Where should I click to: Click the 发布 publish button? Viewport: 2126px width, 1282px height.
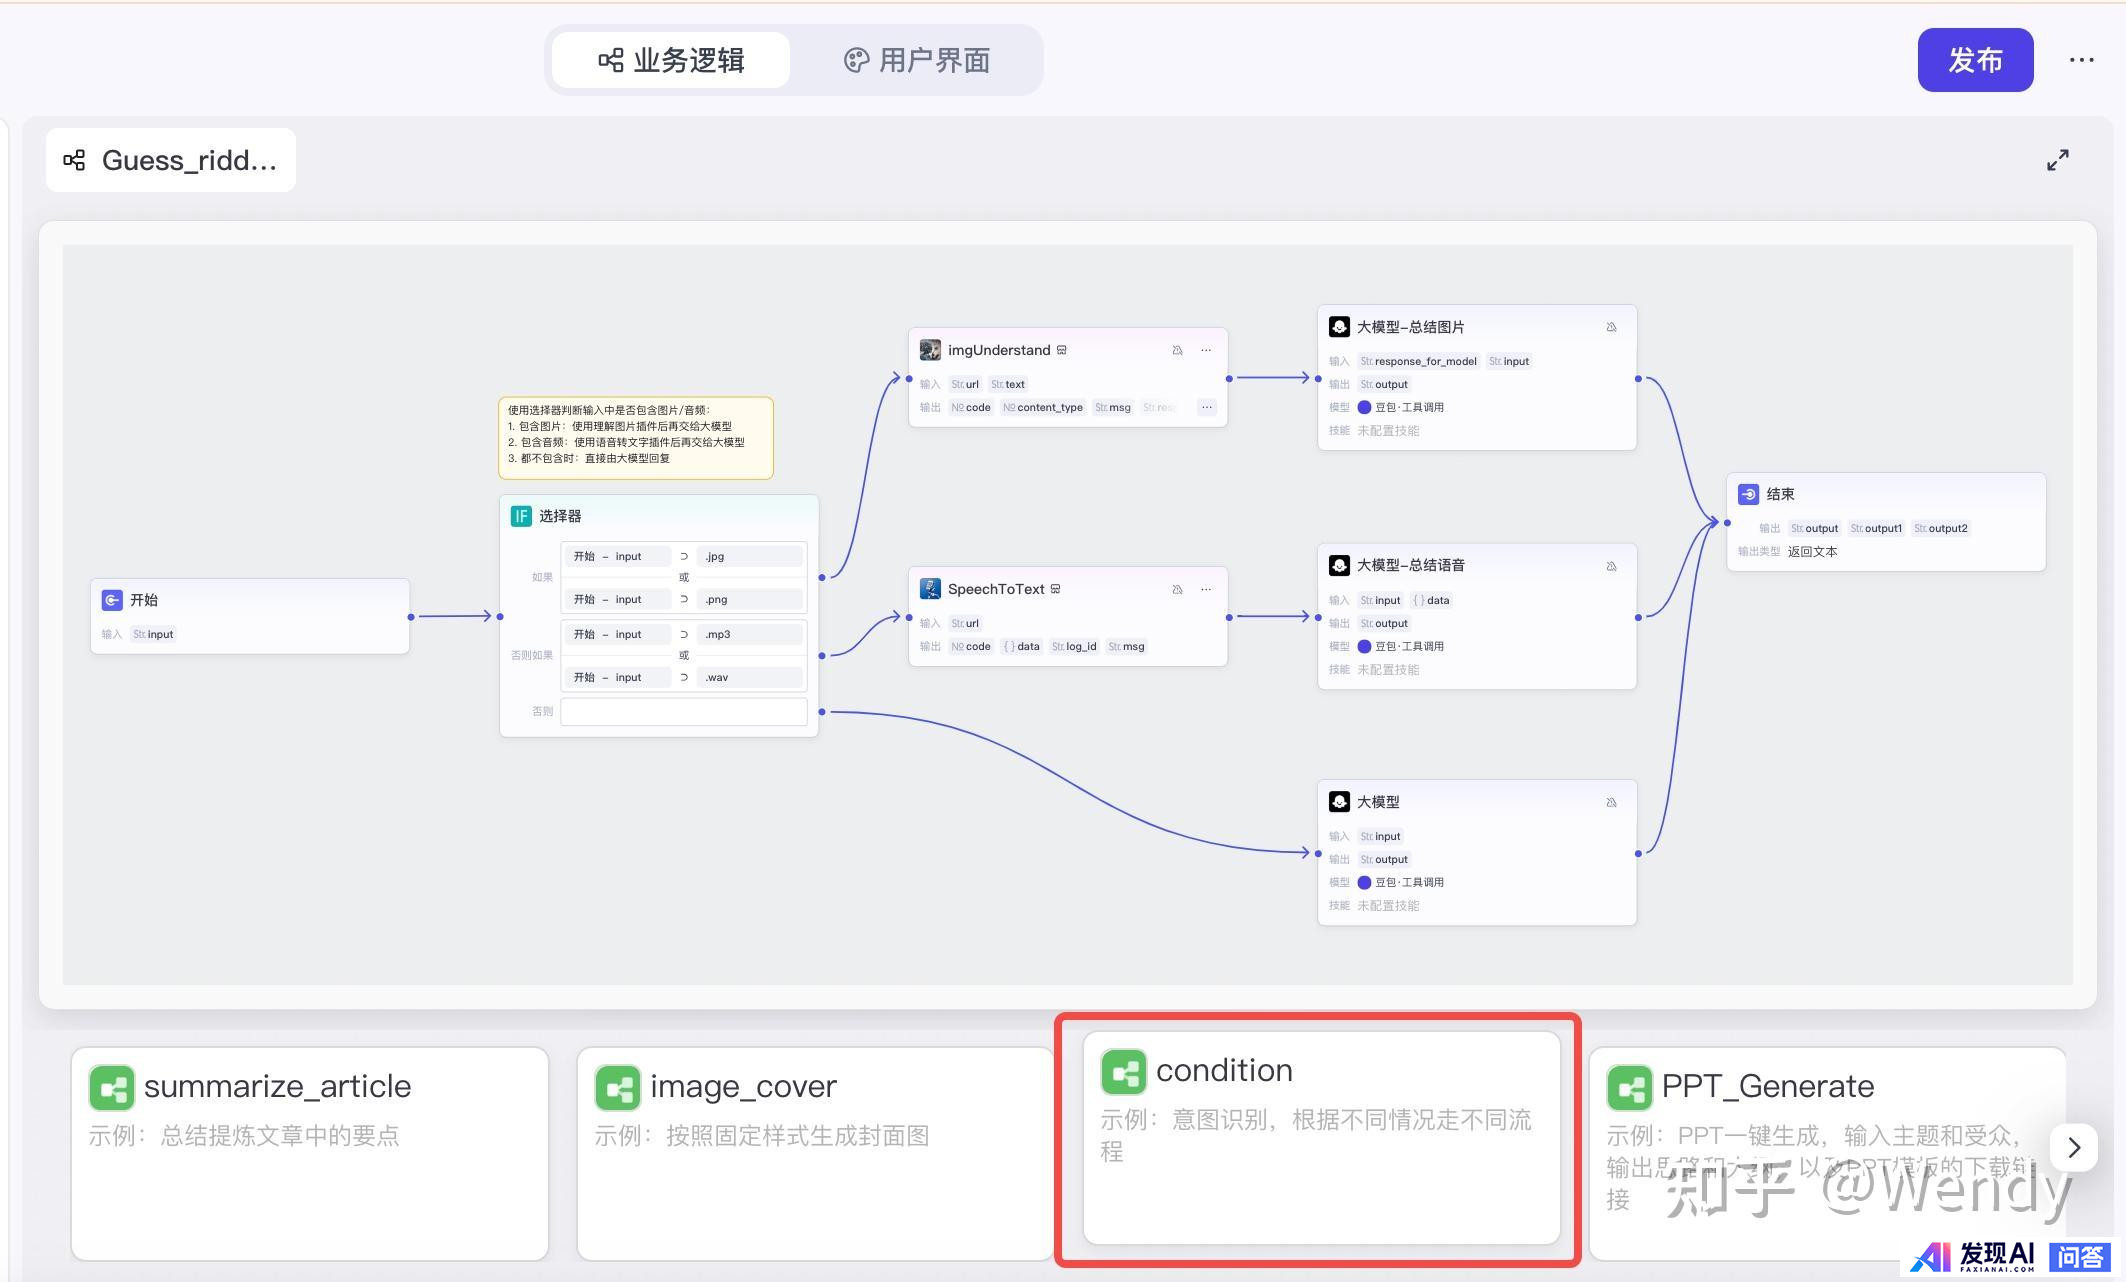click(1974, 60)
